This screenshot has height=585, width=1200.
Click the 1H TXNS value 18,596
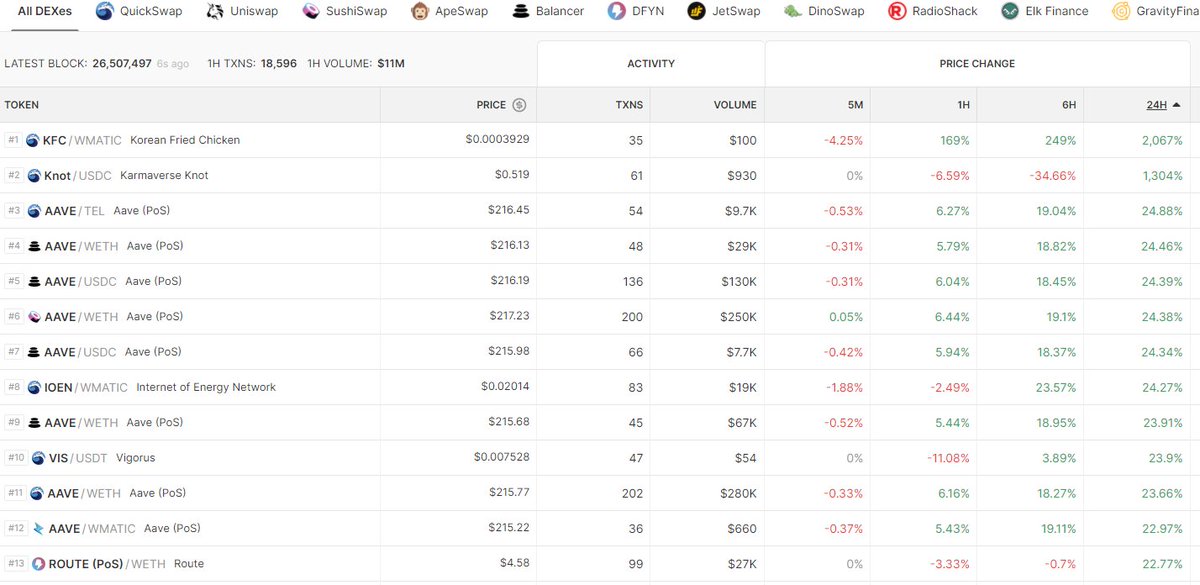[279, 64]
